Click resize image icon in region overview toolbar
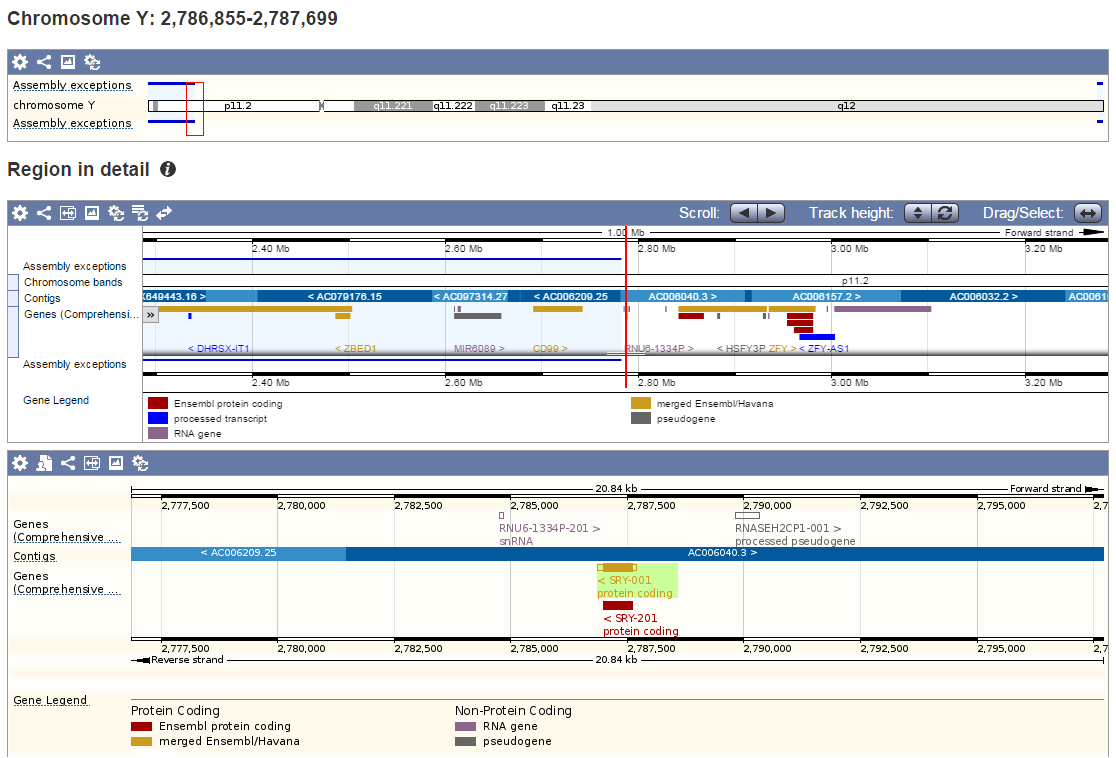 [x=68, y=213]
